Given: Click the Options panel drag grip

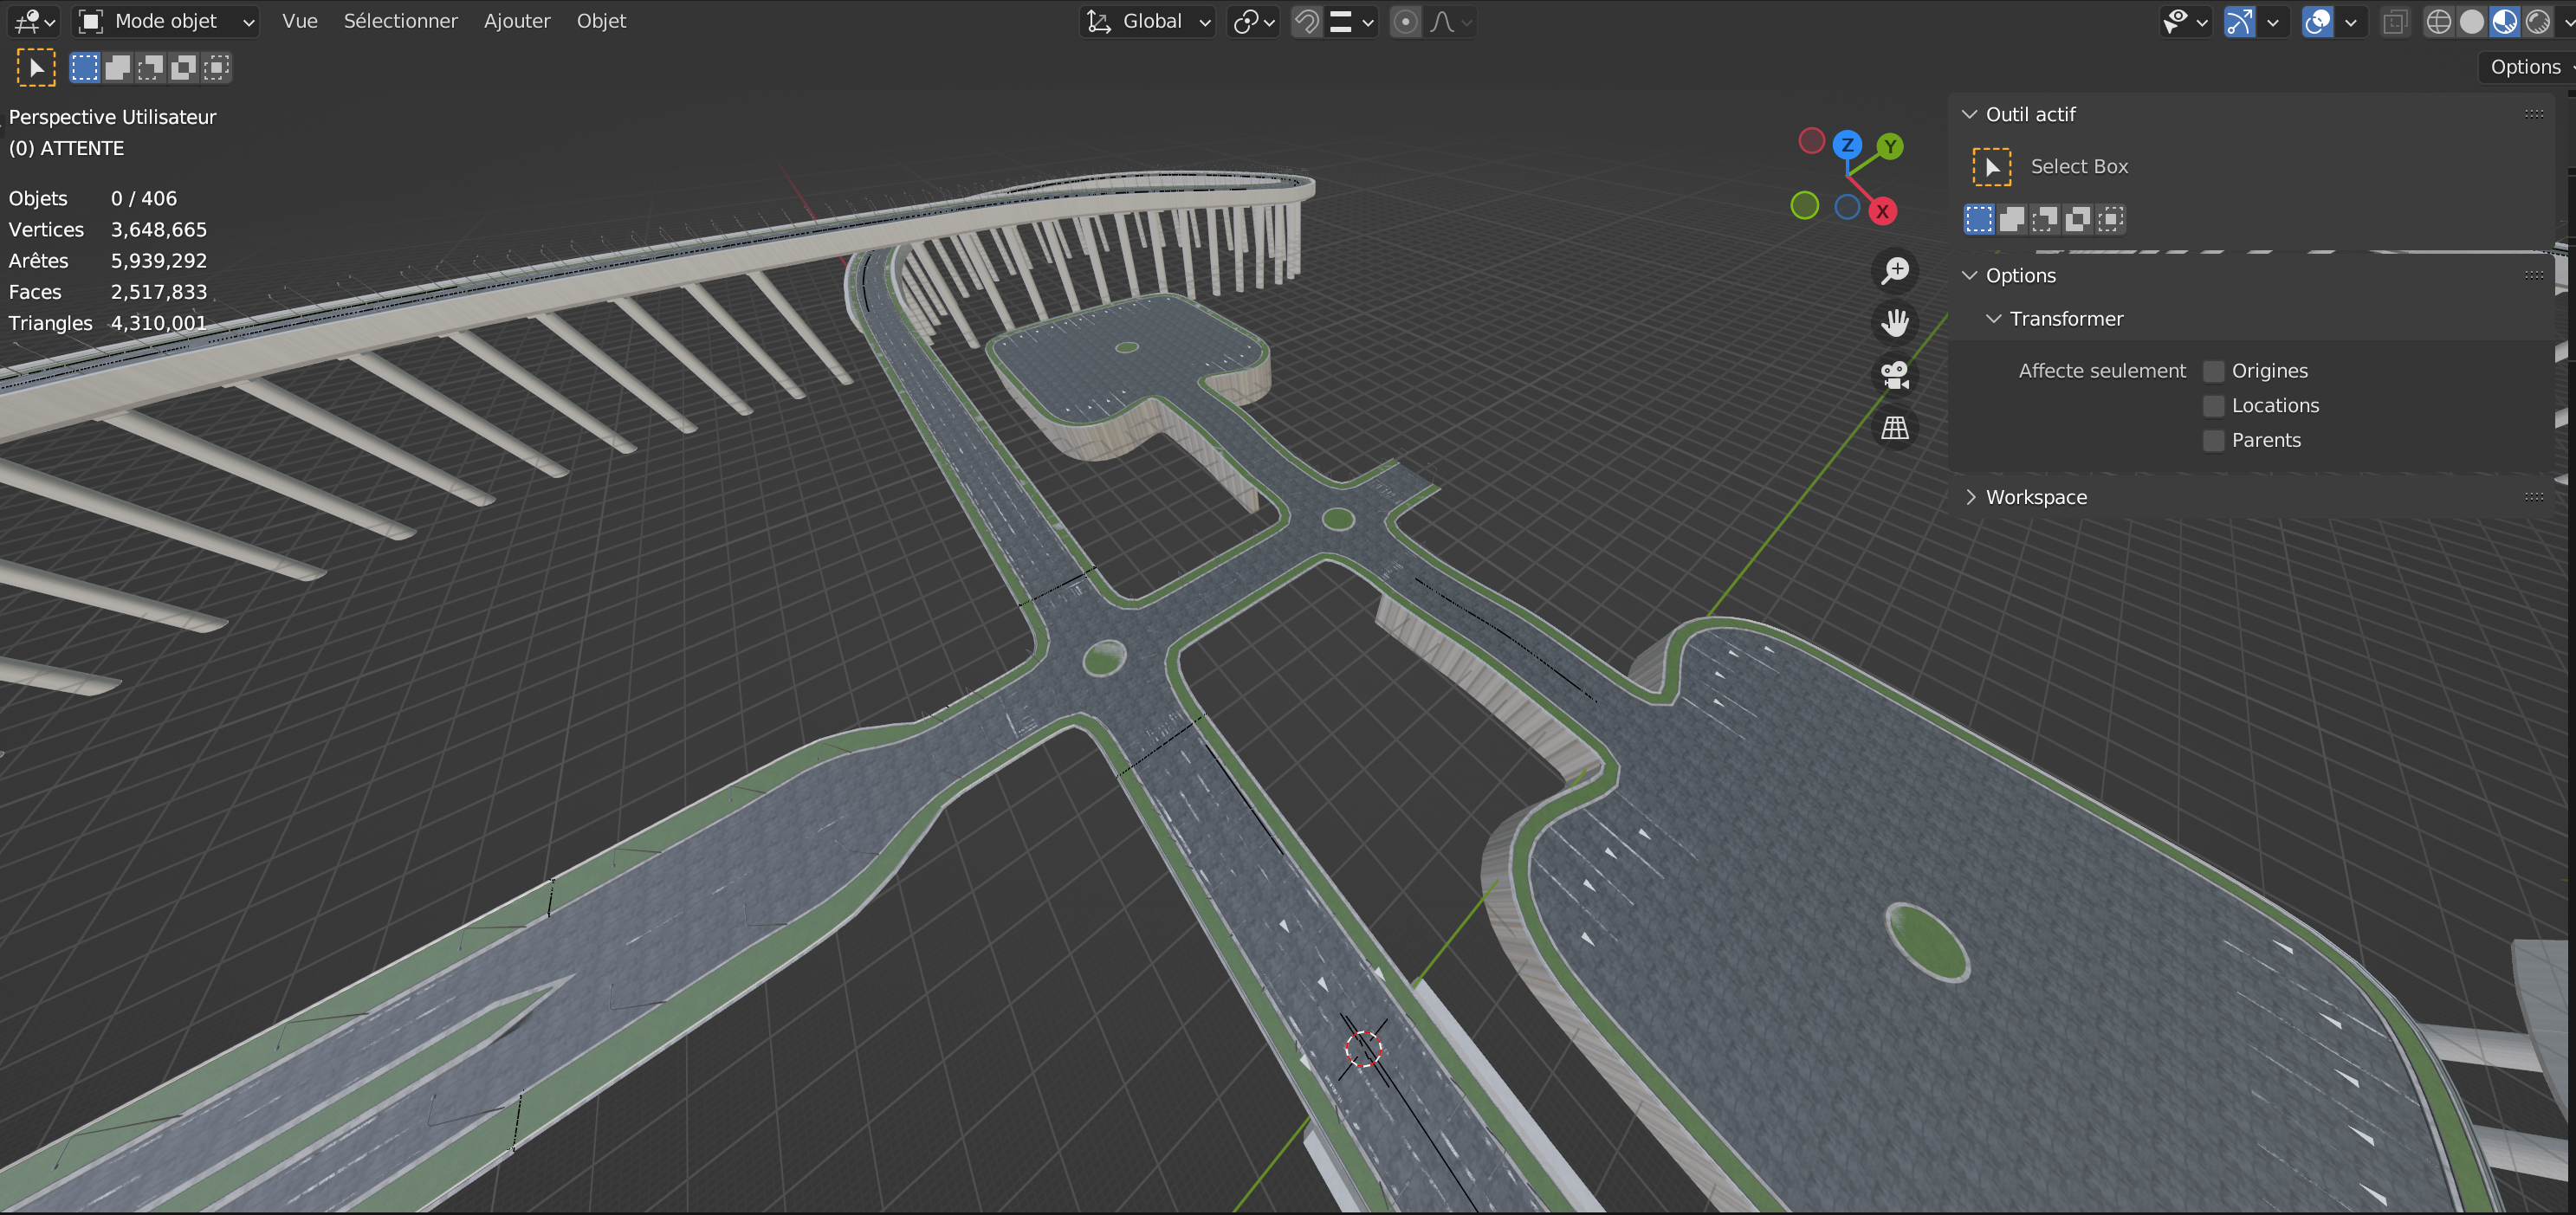Looking at the screenshot, I should (x=2533, y=275).
